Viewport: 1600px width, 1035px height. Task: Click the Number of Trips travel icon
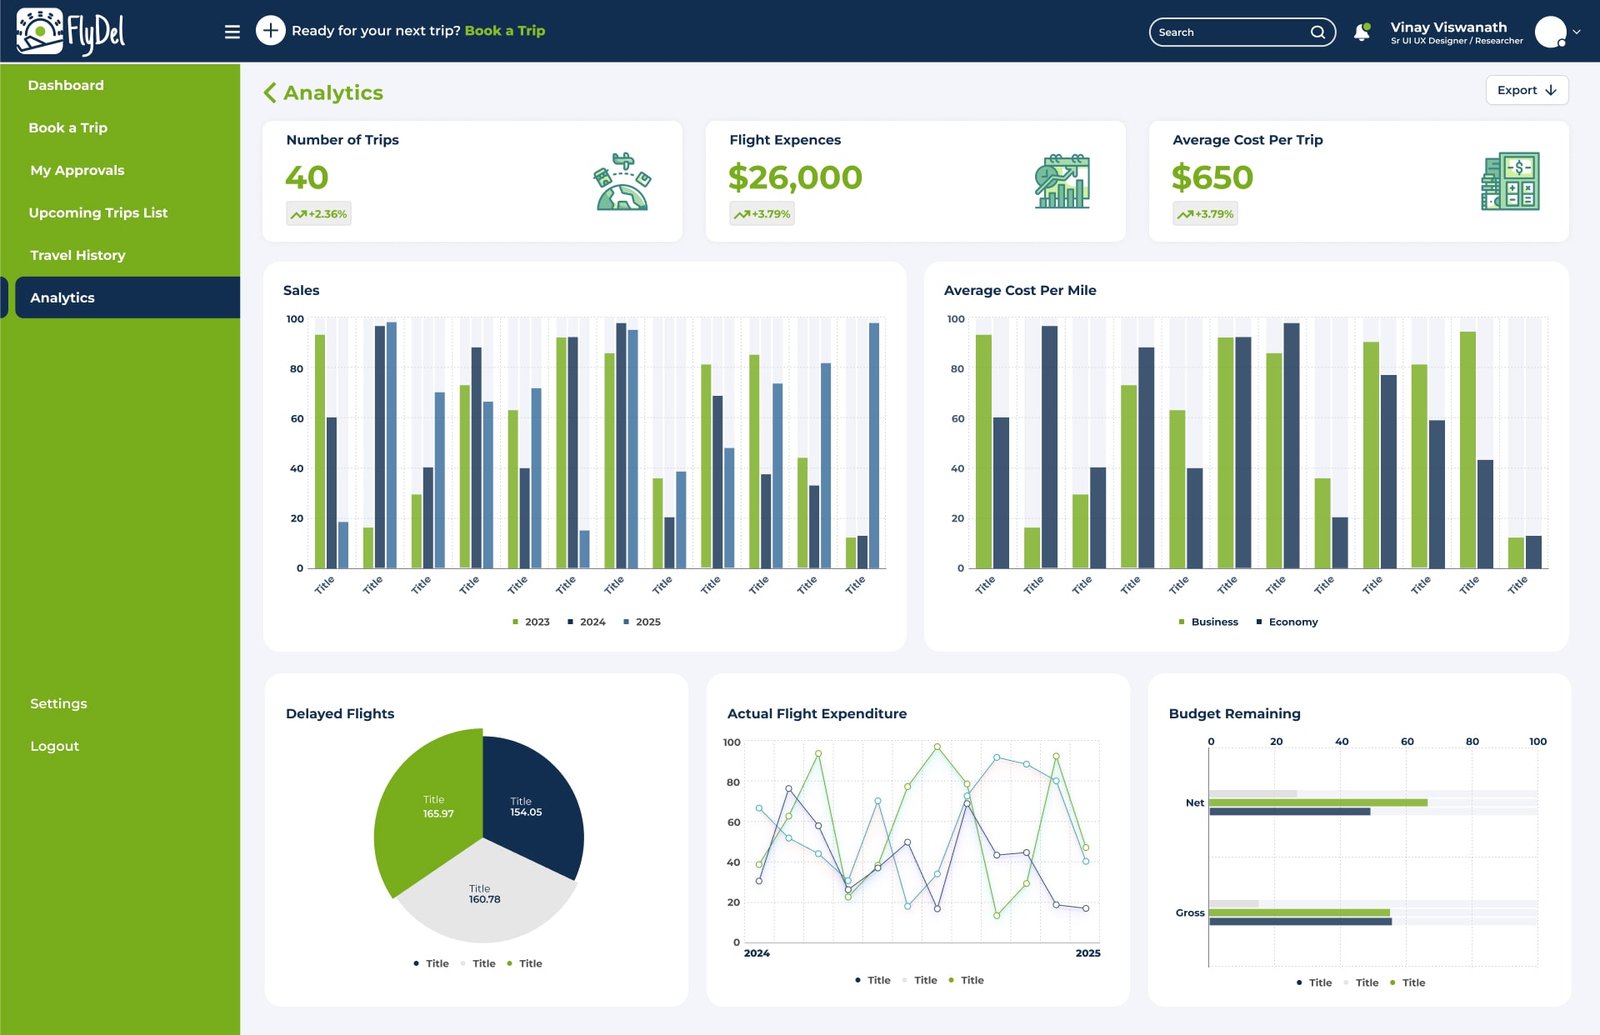point(622,182)
